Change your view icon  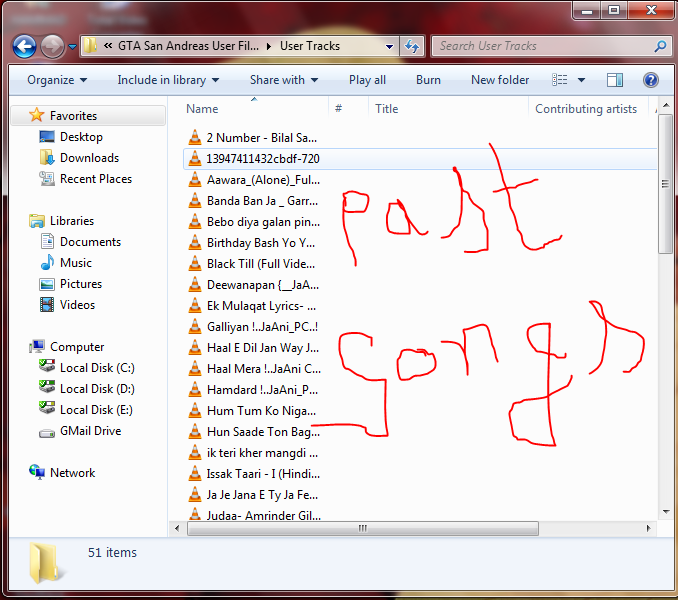pos(560,80)
